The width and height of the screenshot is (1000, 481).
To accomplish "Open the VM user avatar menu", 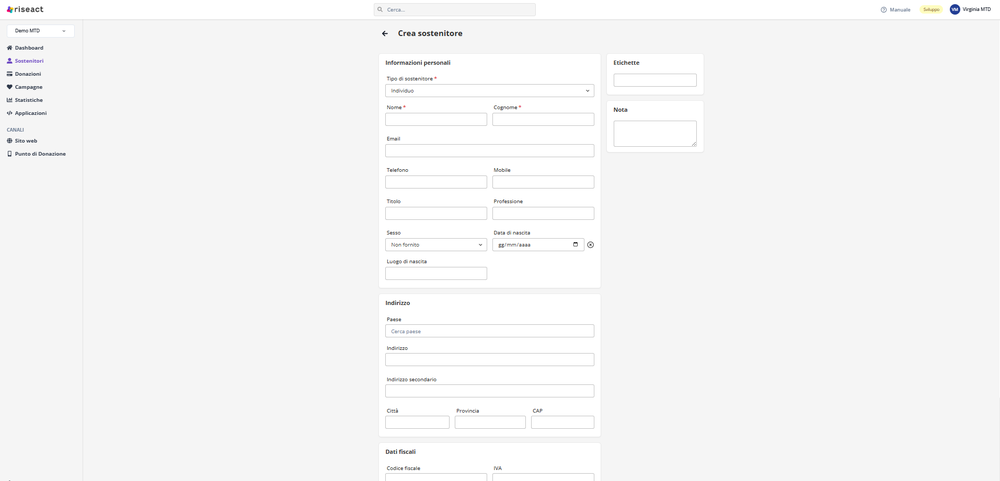I will [x=955, y=9].
